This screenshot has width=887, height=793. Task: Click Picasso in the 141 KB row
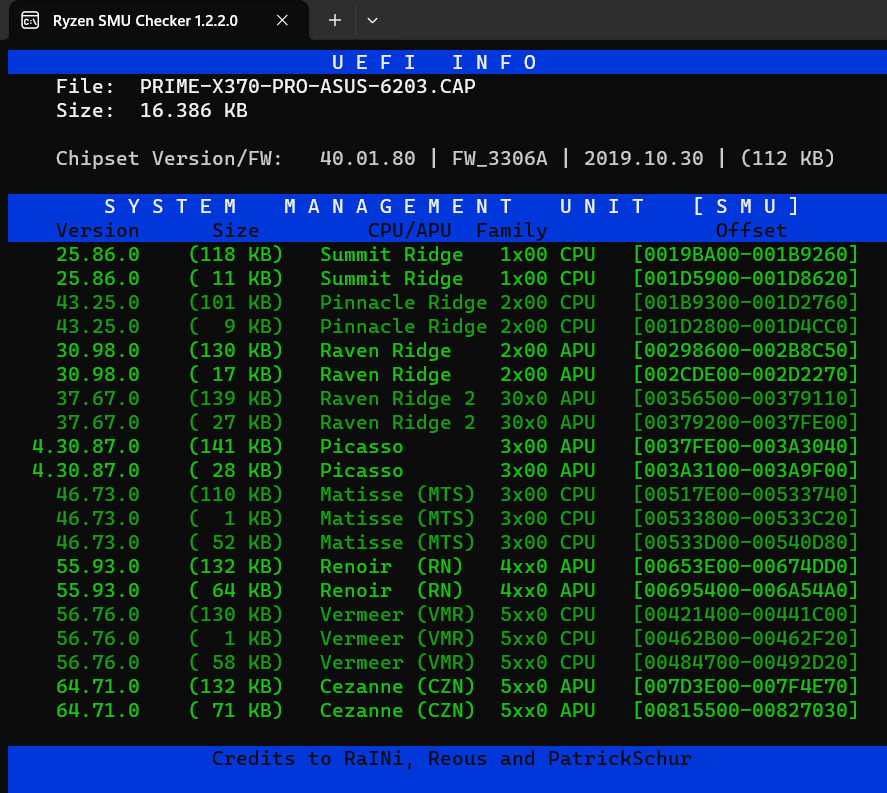(x=361, y=447)
